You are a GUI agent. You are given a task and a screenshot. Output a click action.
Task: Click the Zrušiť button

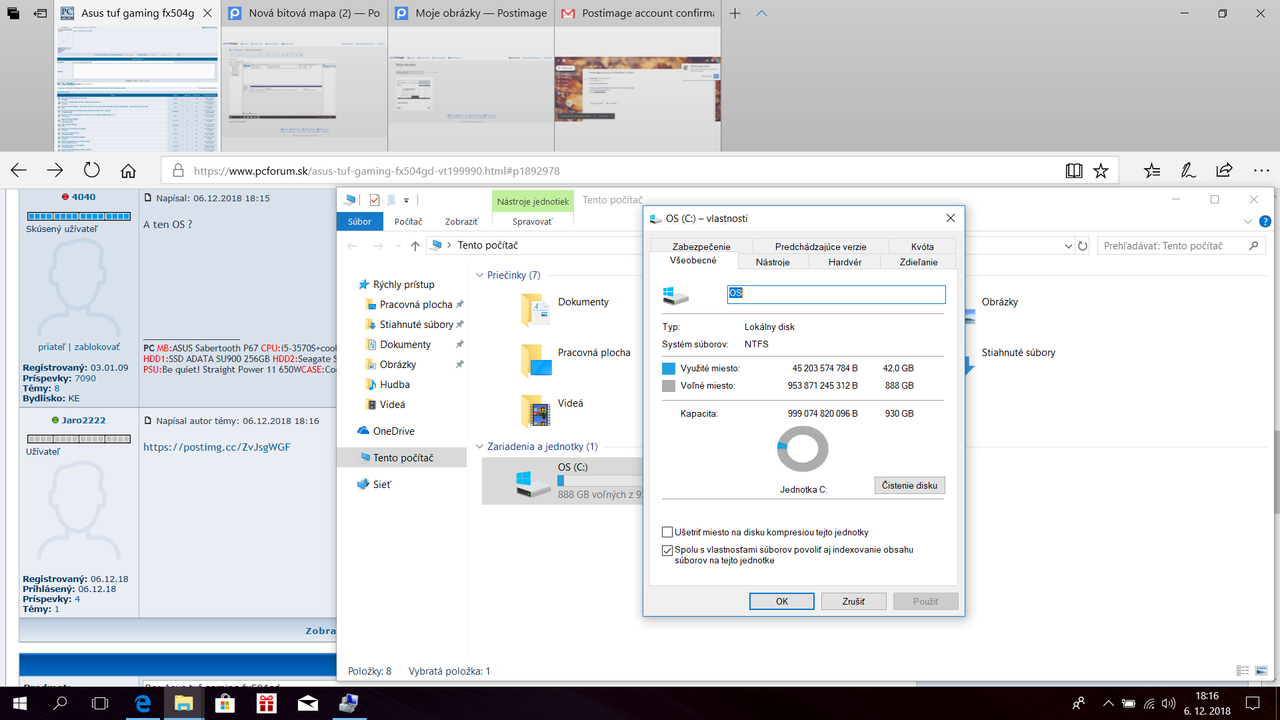click(x=854, y=601)
